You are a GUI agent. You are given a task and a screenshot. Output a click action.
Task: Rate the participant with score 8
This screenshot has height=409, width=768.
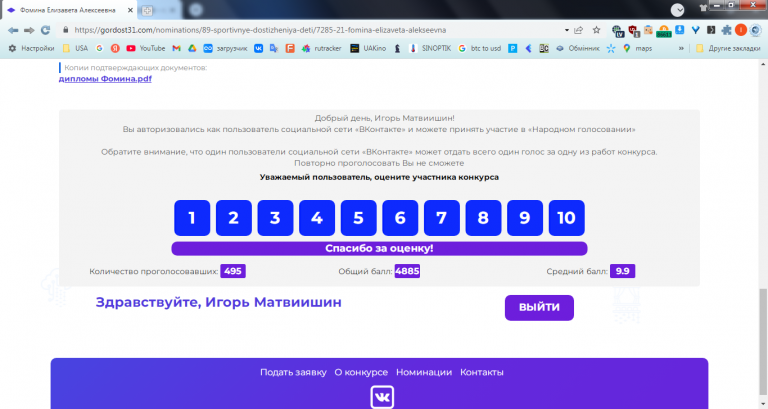pos(483,217)
